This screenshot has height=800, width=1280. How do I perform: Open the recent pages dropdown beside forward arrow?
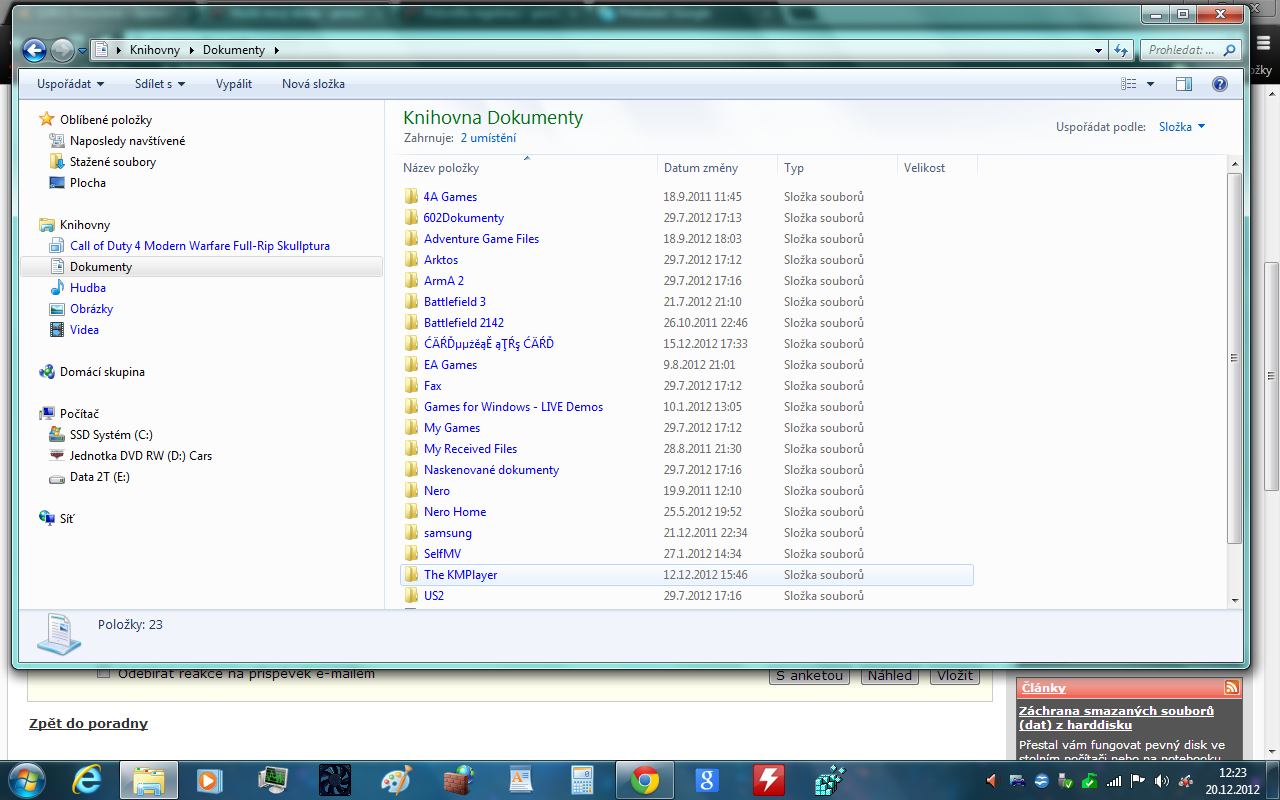(82, 51)
